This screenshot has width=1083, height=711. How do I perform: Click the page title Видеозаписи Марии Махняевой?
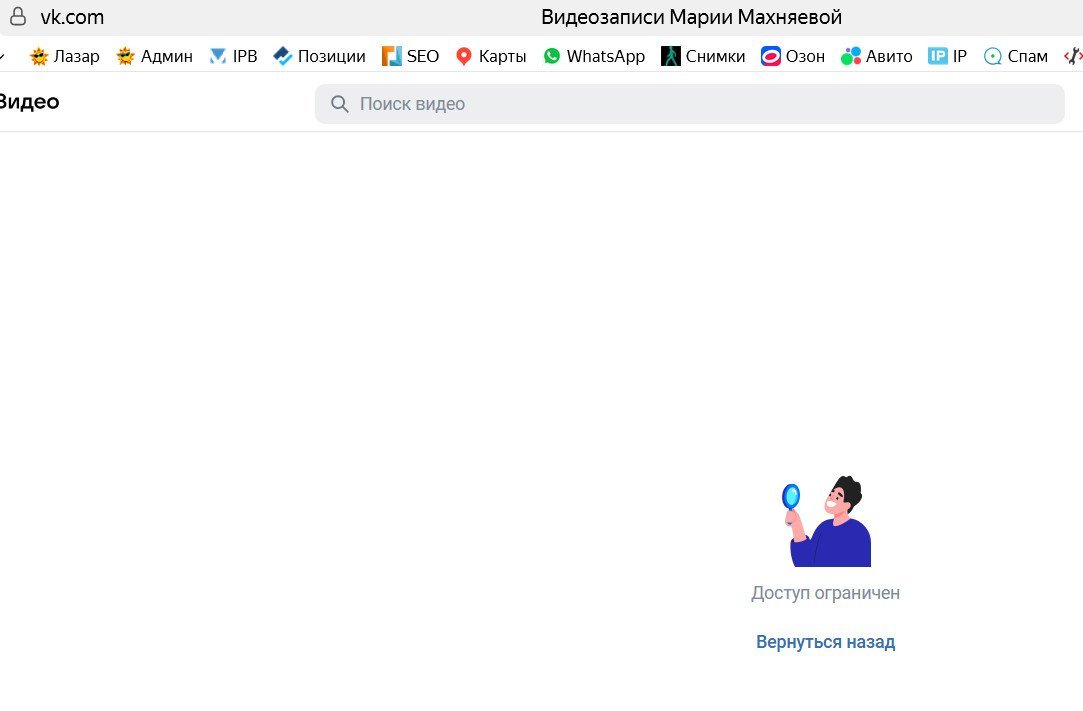point(691,17)
